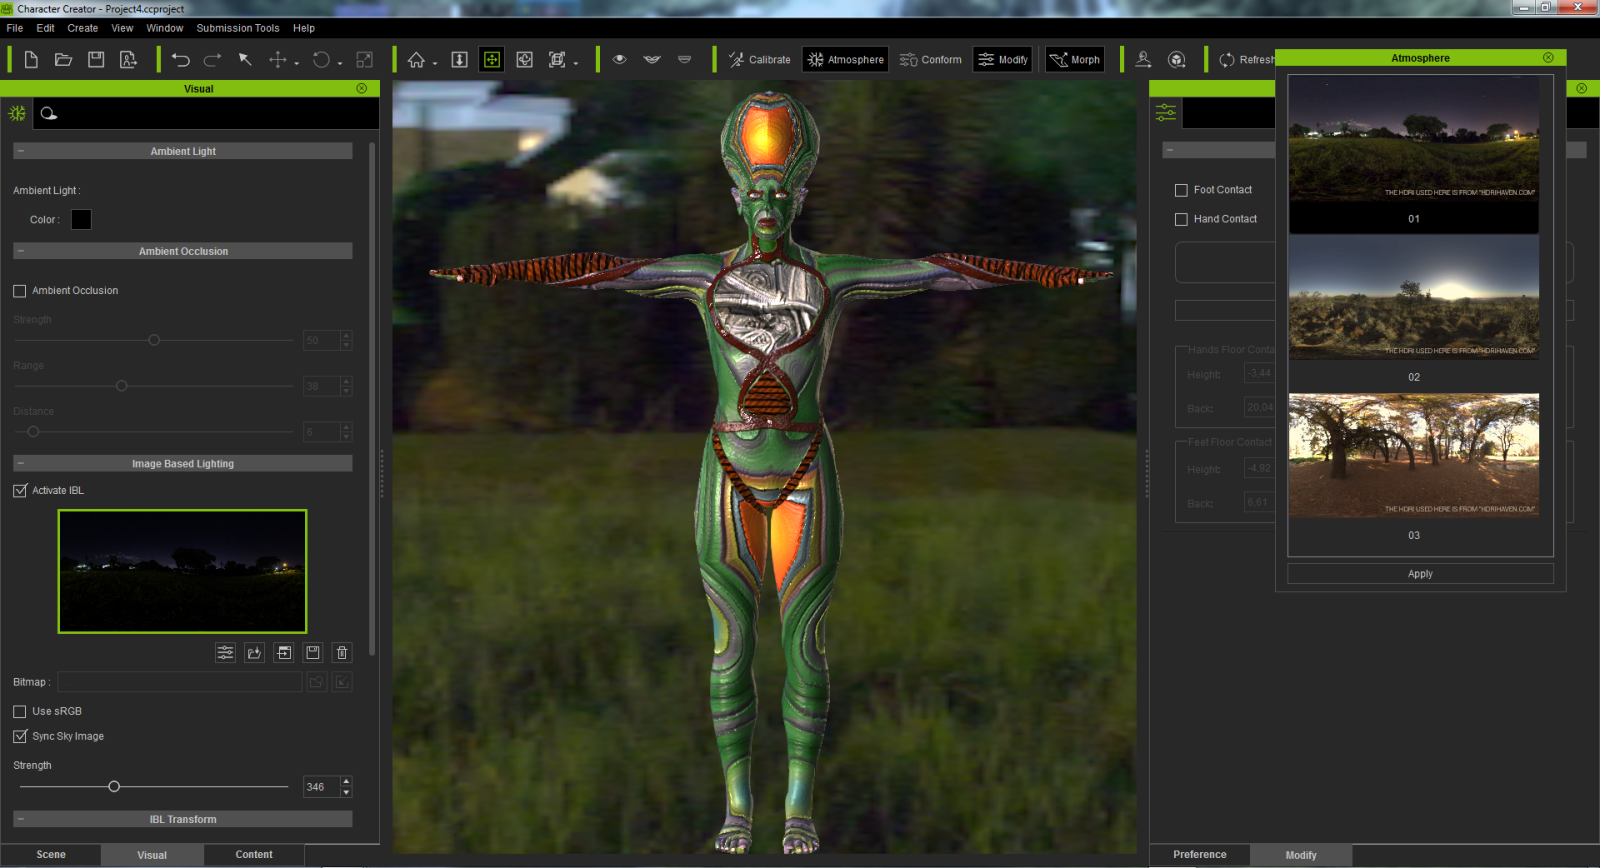Open the second Visual panel tab with the brush icon
The image size is (1600, 868).
48,113
